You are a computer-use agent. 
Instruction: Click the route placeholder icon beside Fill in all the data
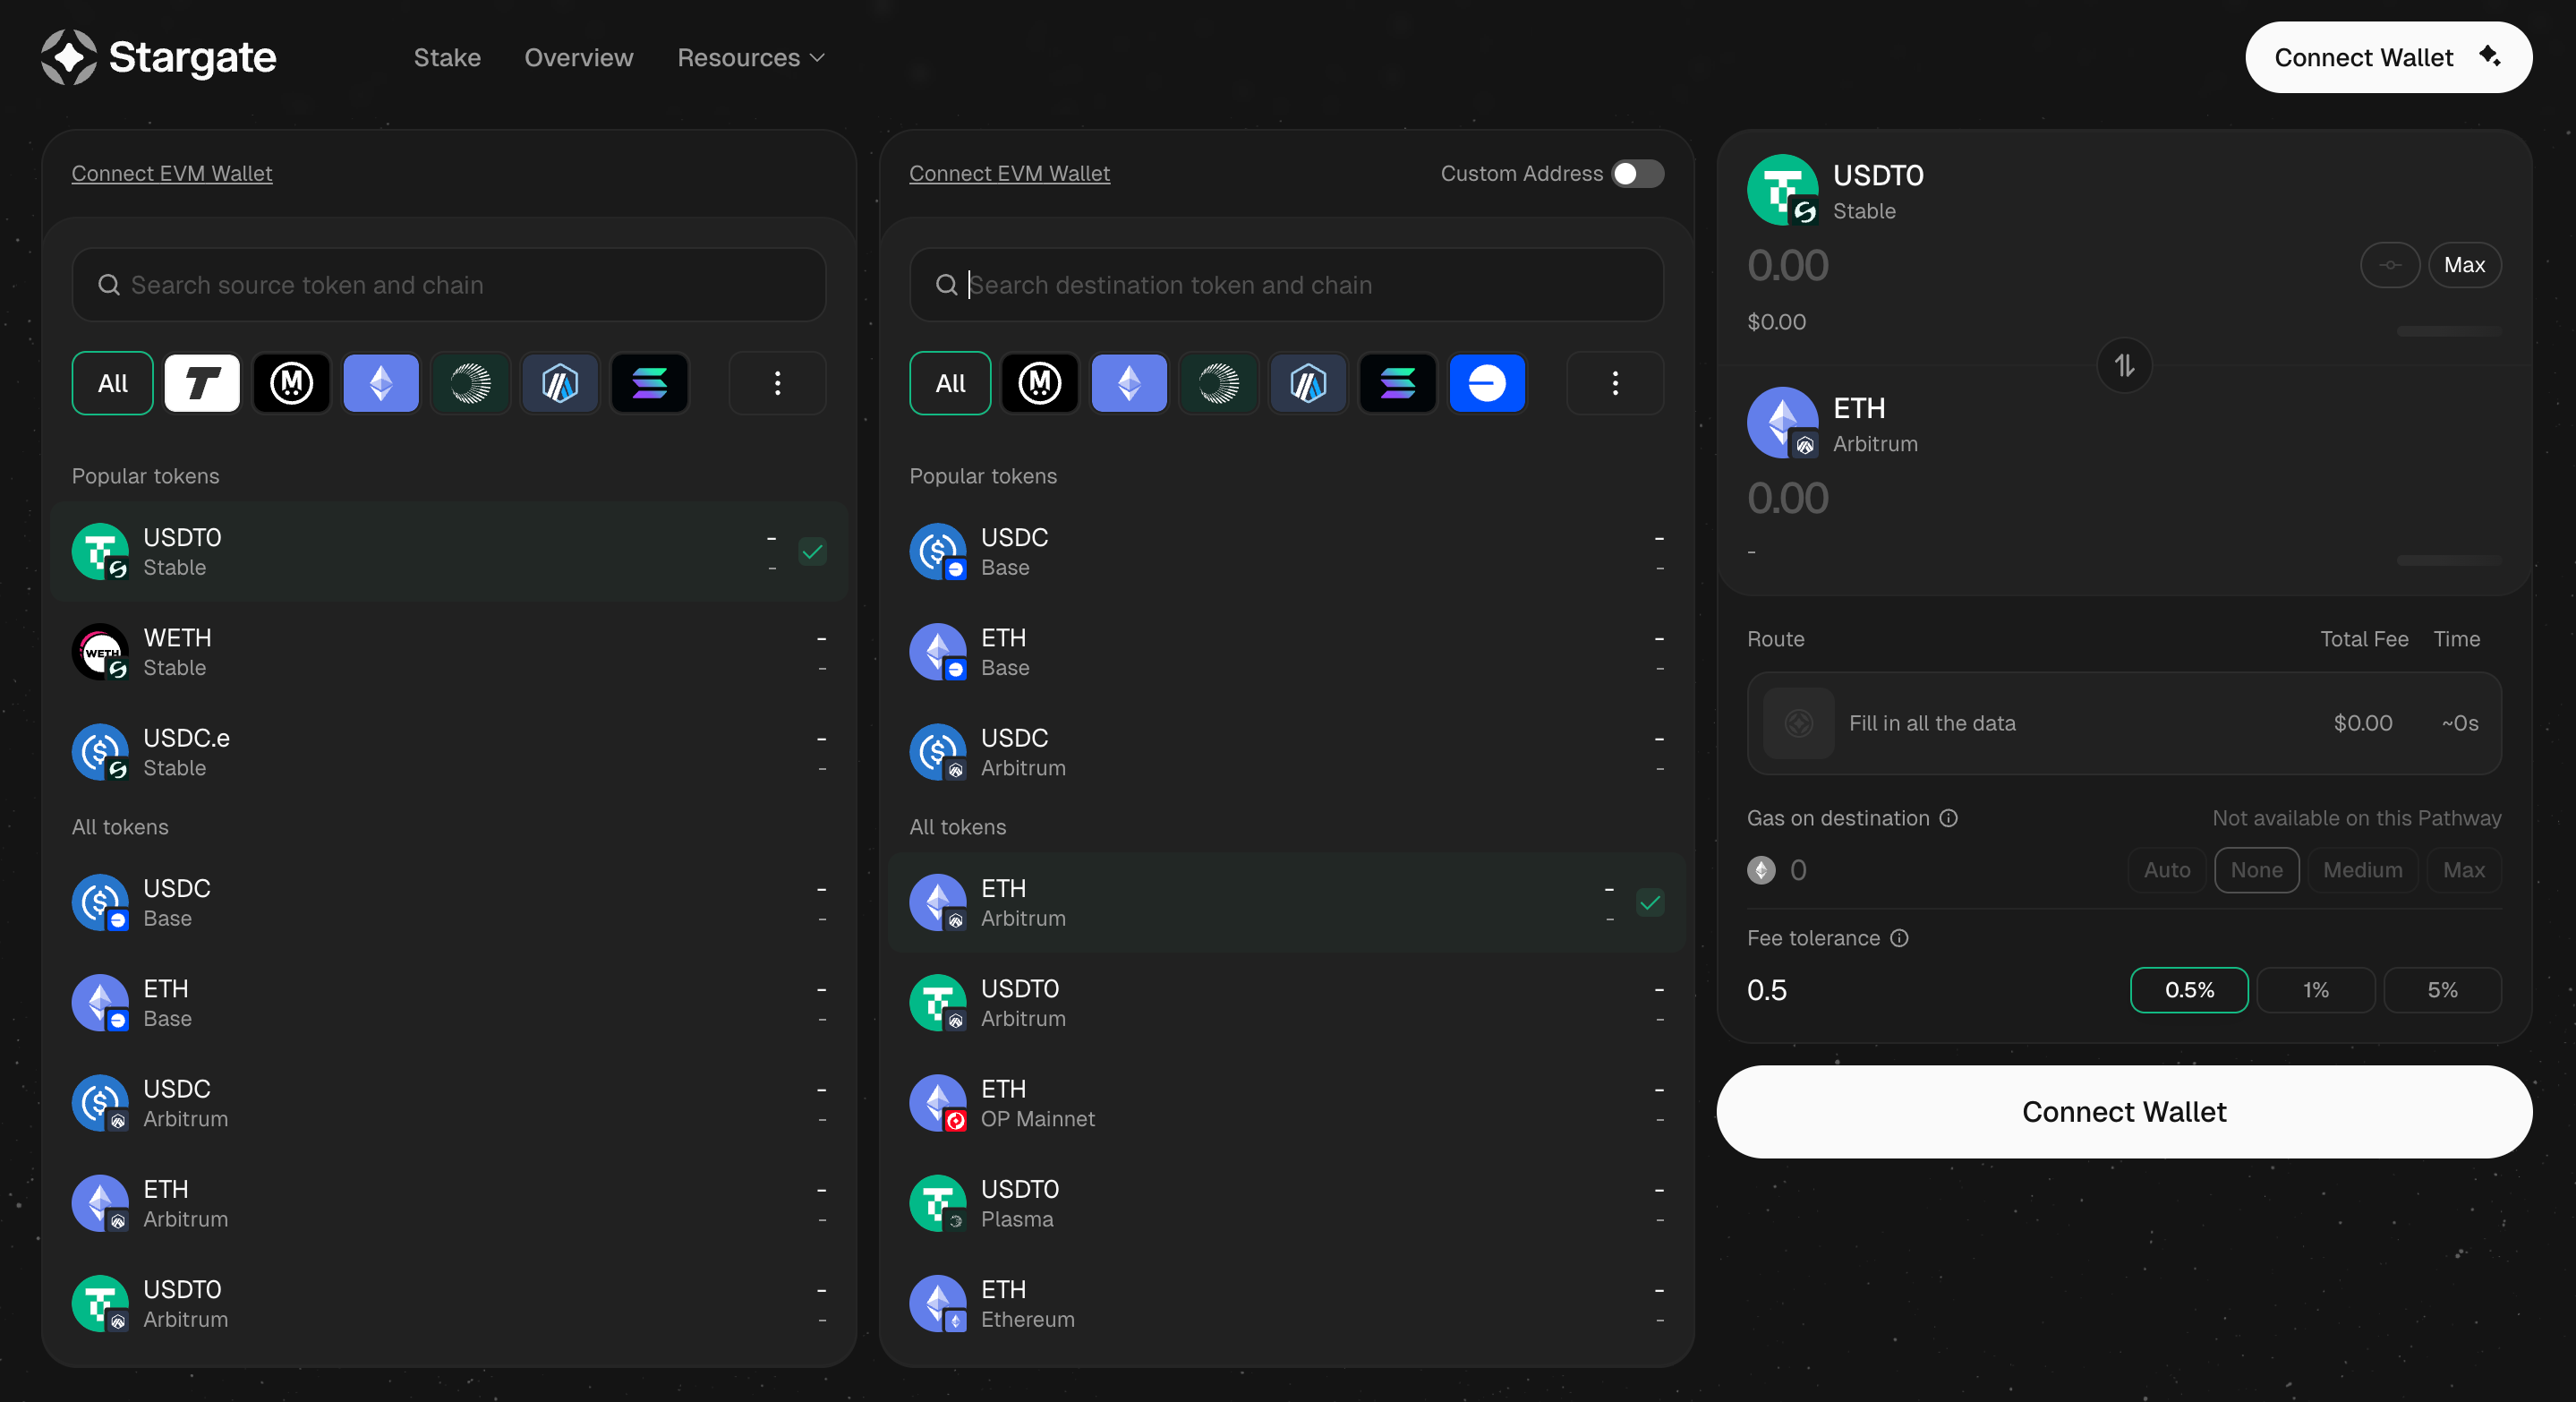1798,723
